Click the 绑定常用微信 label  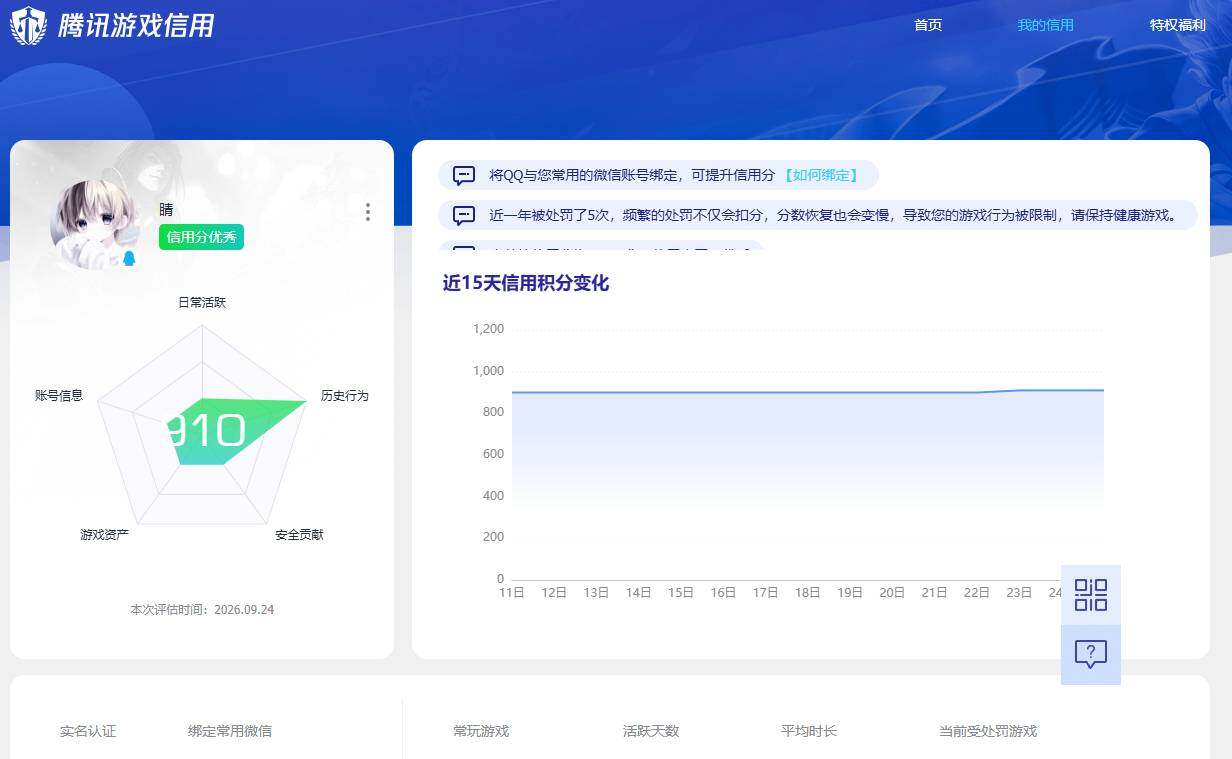(x=230, y=731)
